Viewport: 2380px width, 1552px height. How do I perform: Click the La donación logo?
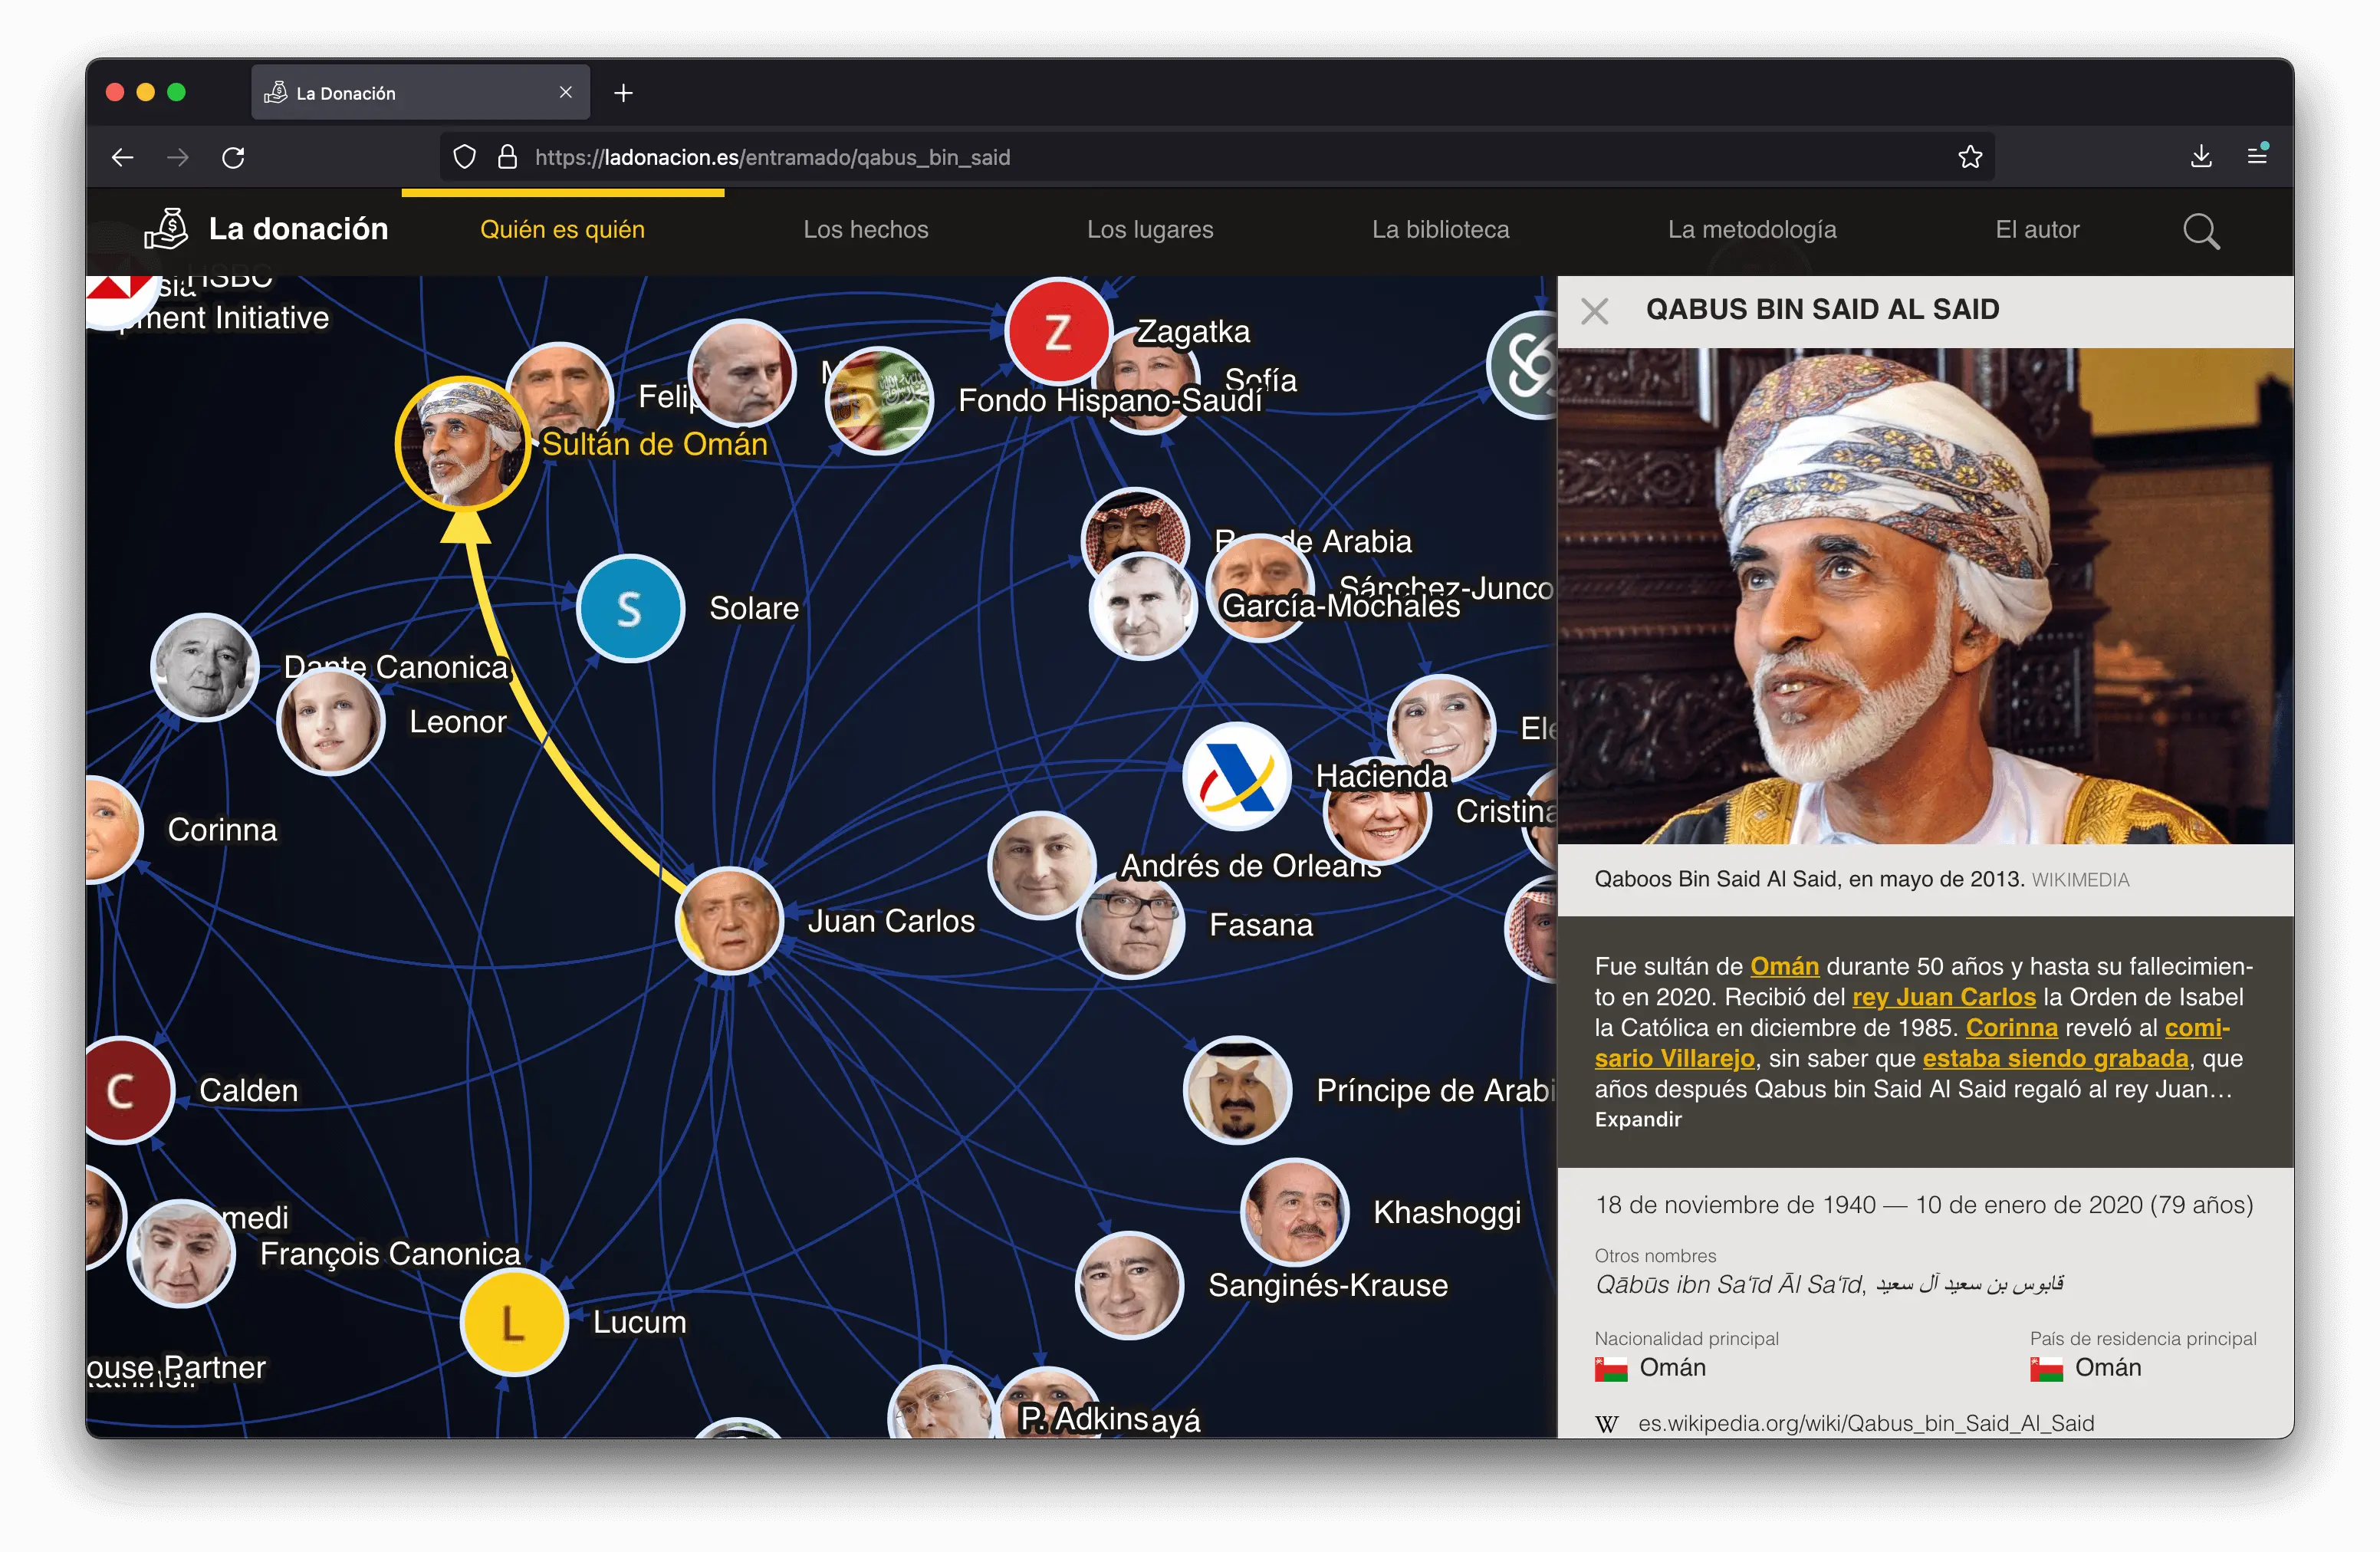(x=266, y=229)
